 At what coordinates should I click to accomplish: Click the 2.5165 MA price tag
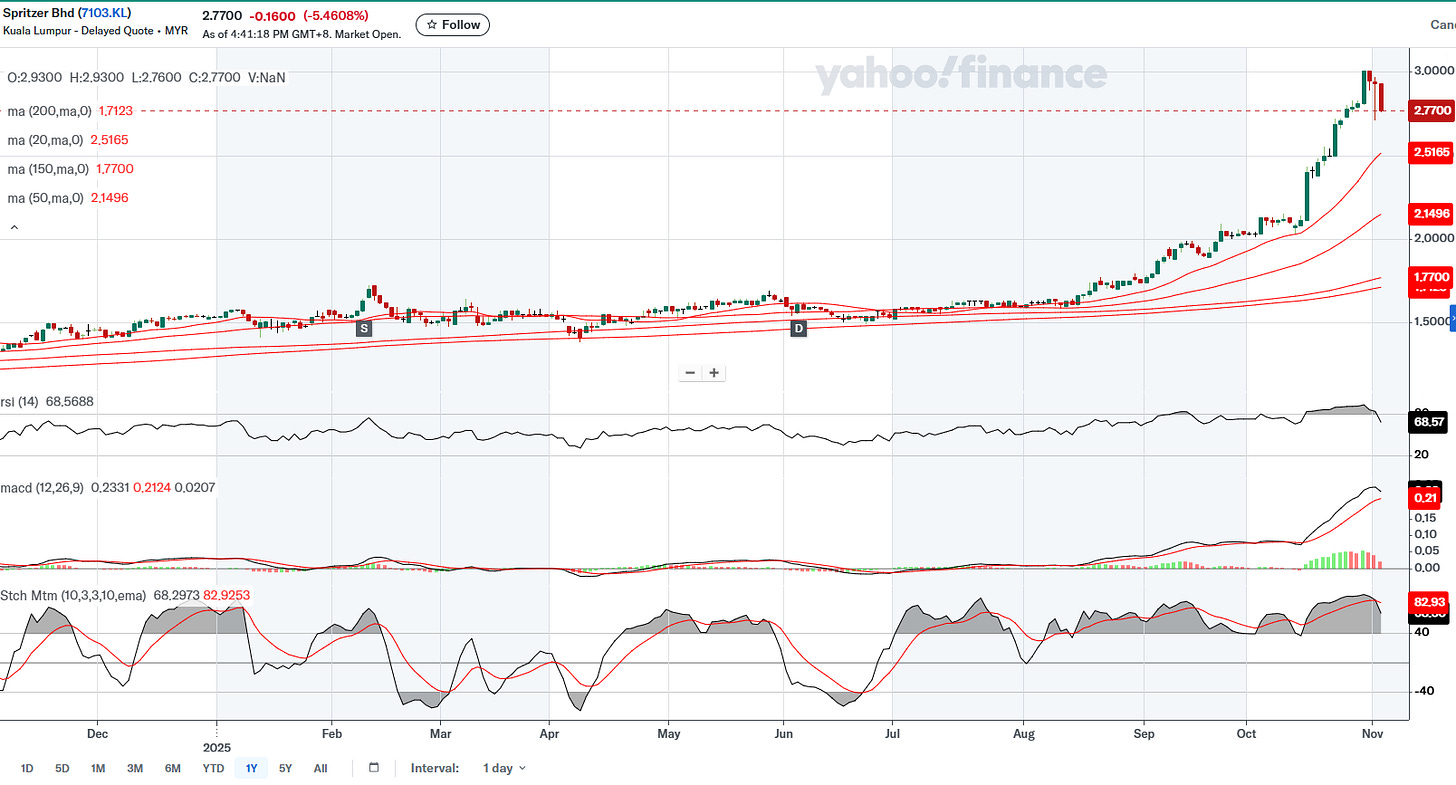coord(1430,152)
